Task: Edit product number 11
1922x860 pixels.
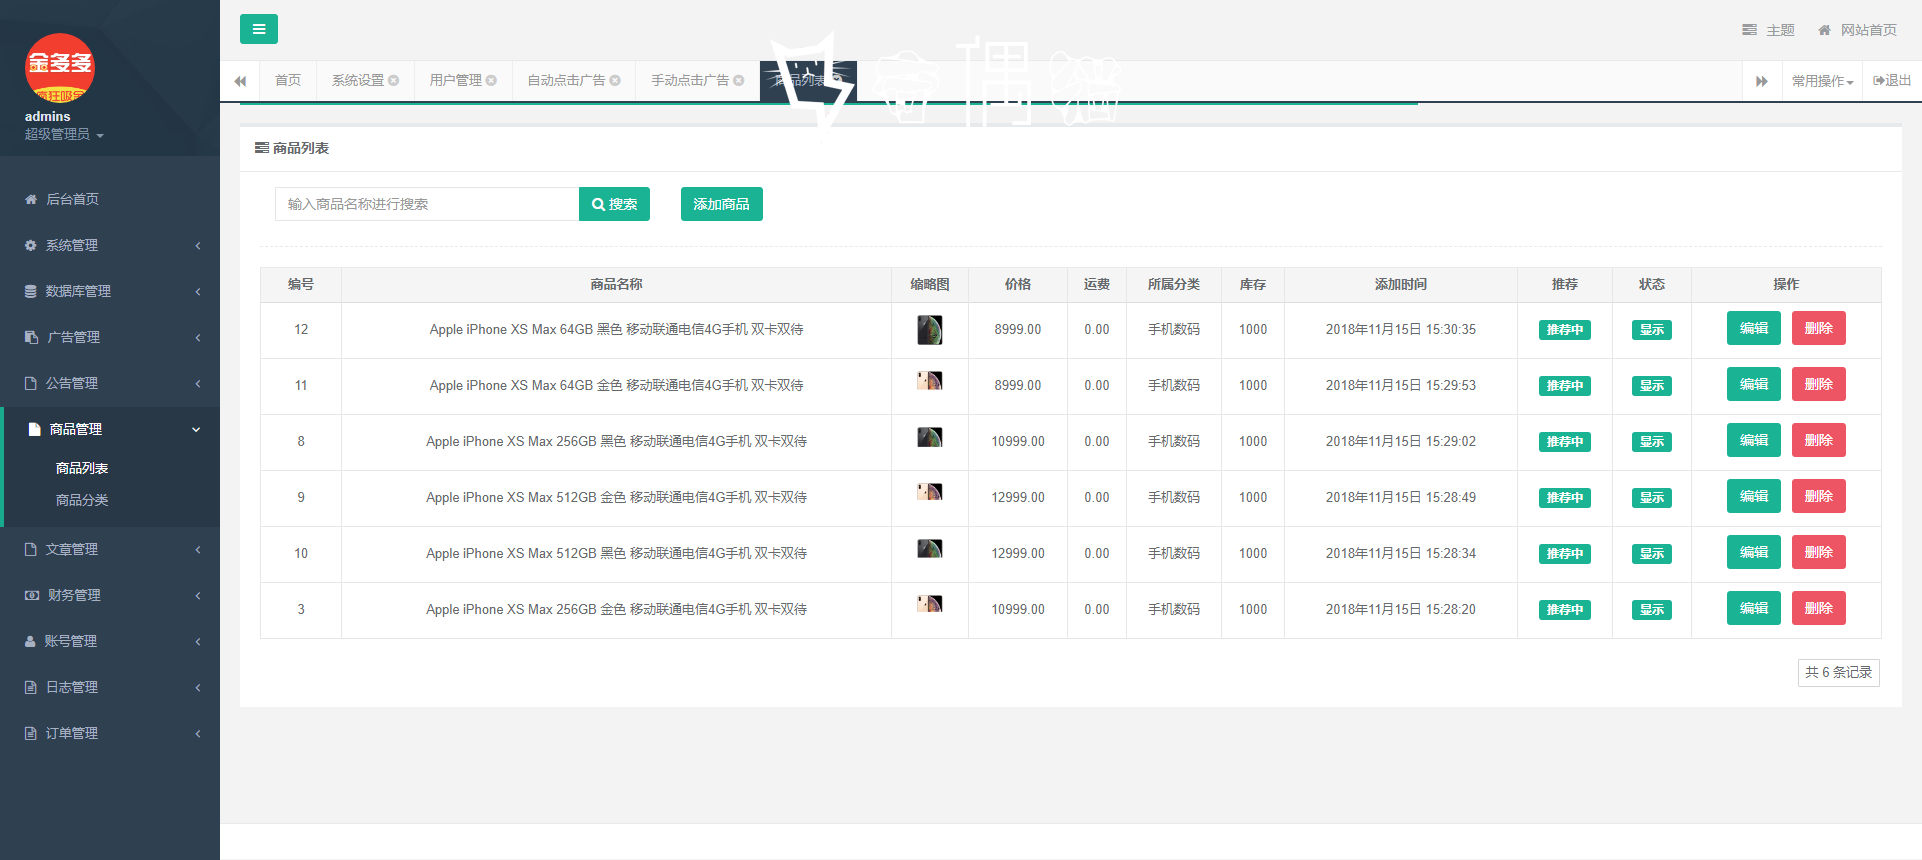Action: pyautogui.click(x=1754, y=384)
